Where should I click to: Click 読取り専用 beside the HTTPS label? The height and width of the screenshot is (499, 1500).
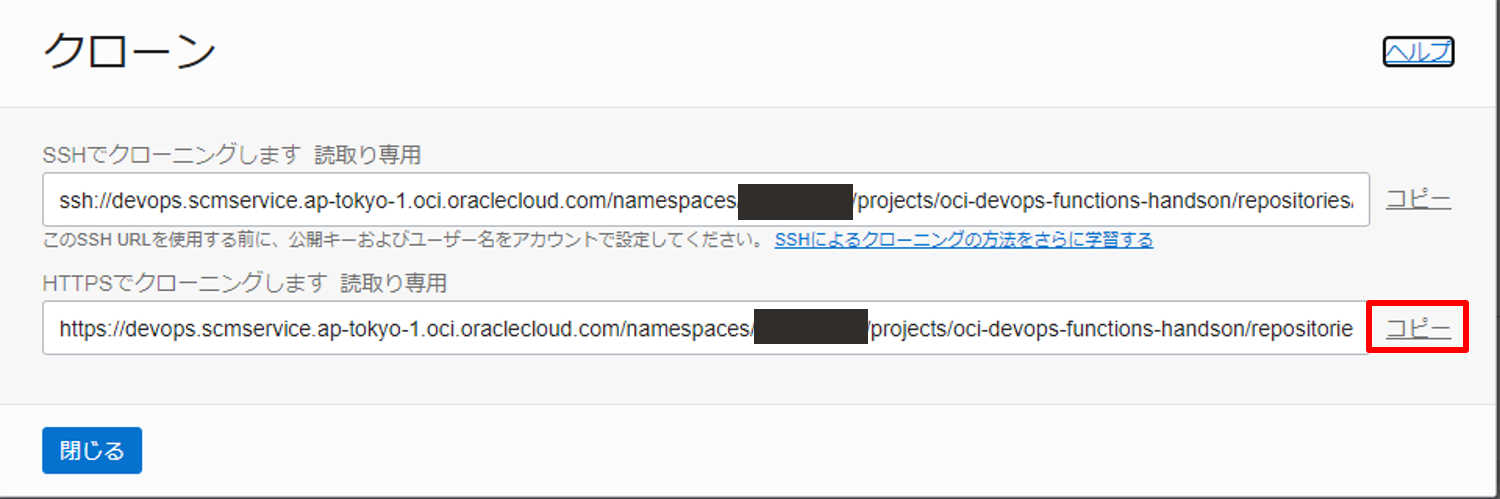pyautogui.click(x=393, y=283)
